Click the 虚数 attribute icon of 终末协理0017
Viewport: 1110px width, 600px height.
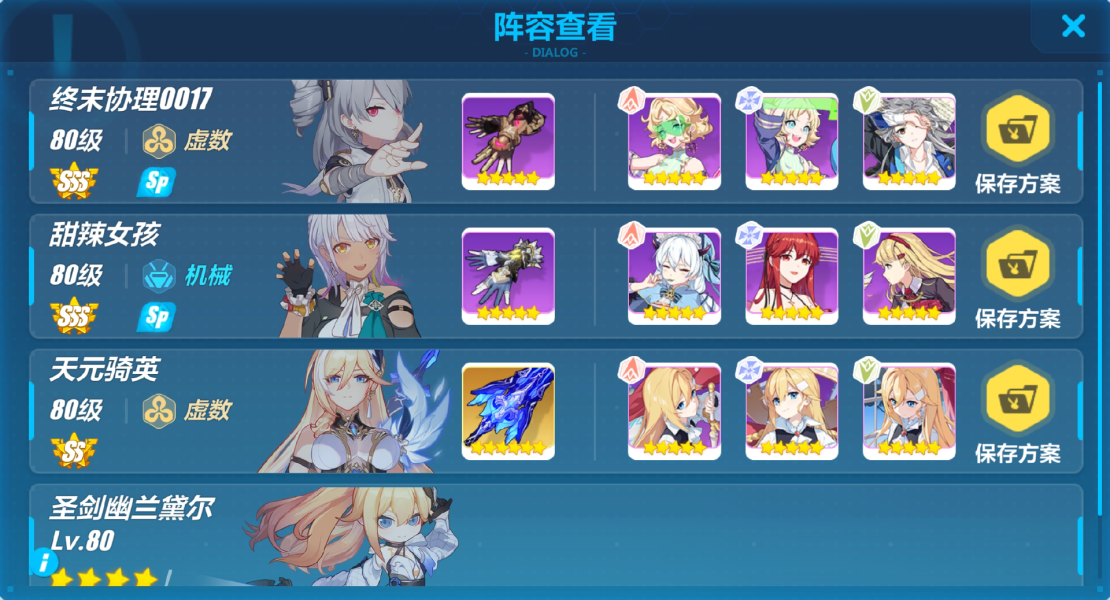(159, 141)
